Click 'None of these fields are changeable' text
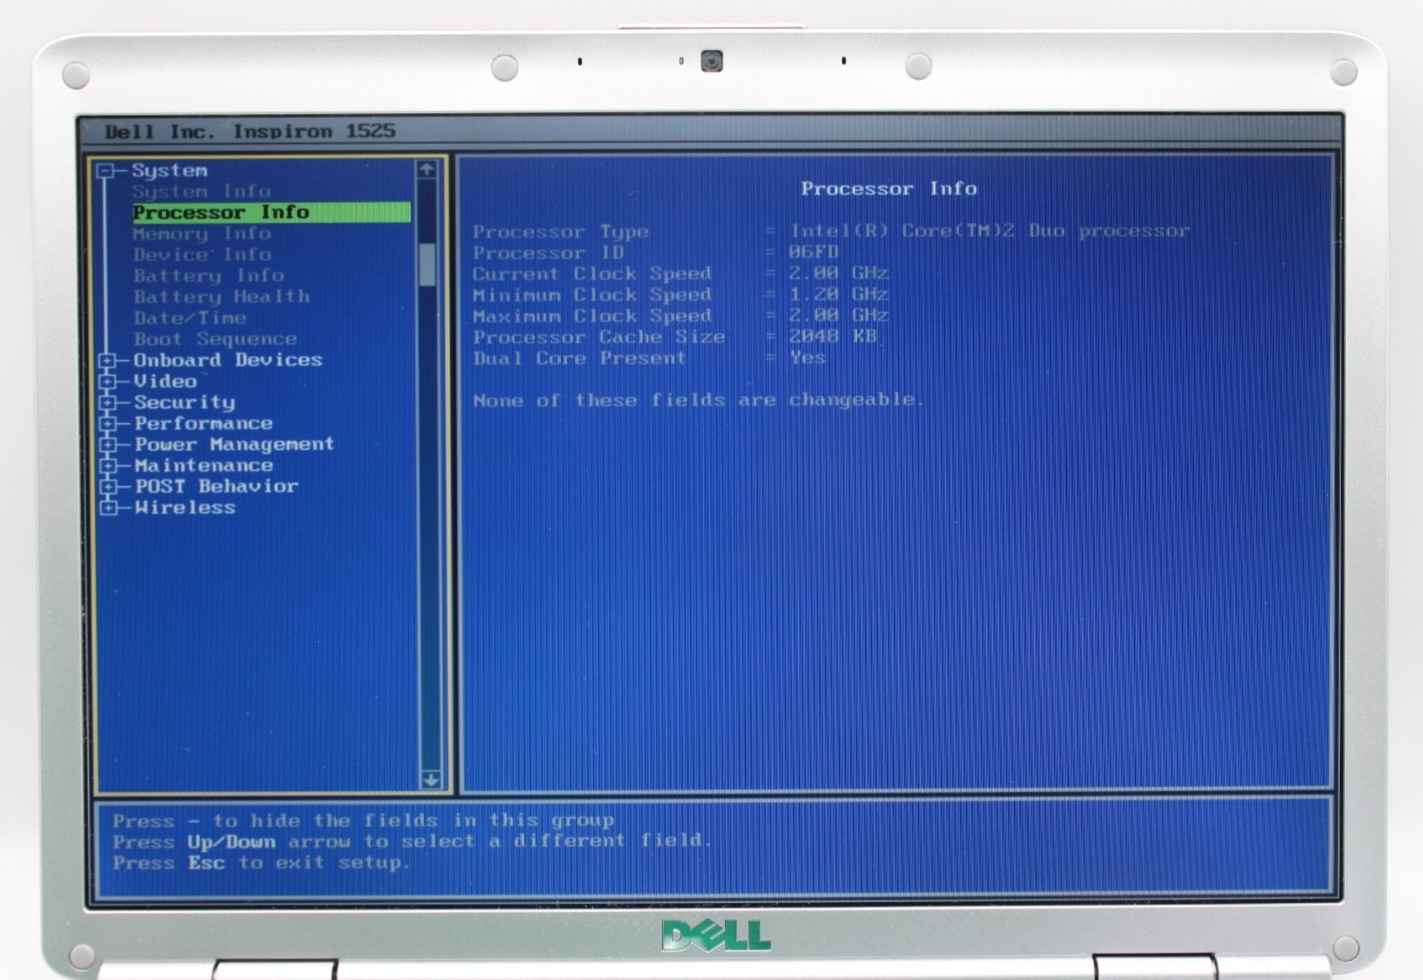This screenshot has width=1423, height=980. [698, 400]
